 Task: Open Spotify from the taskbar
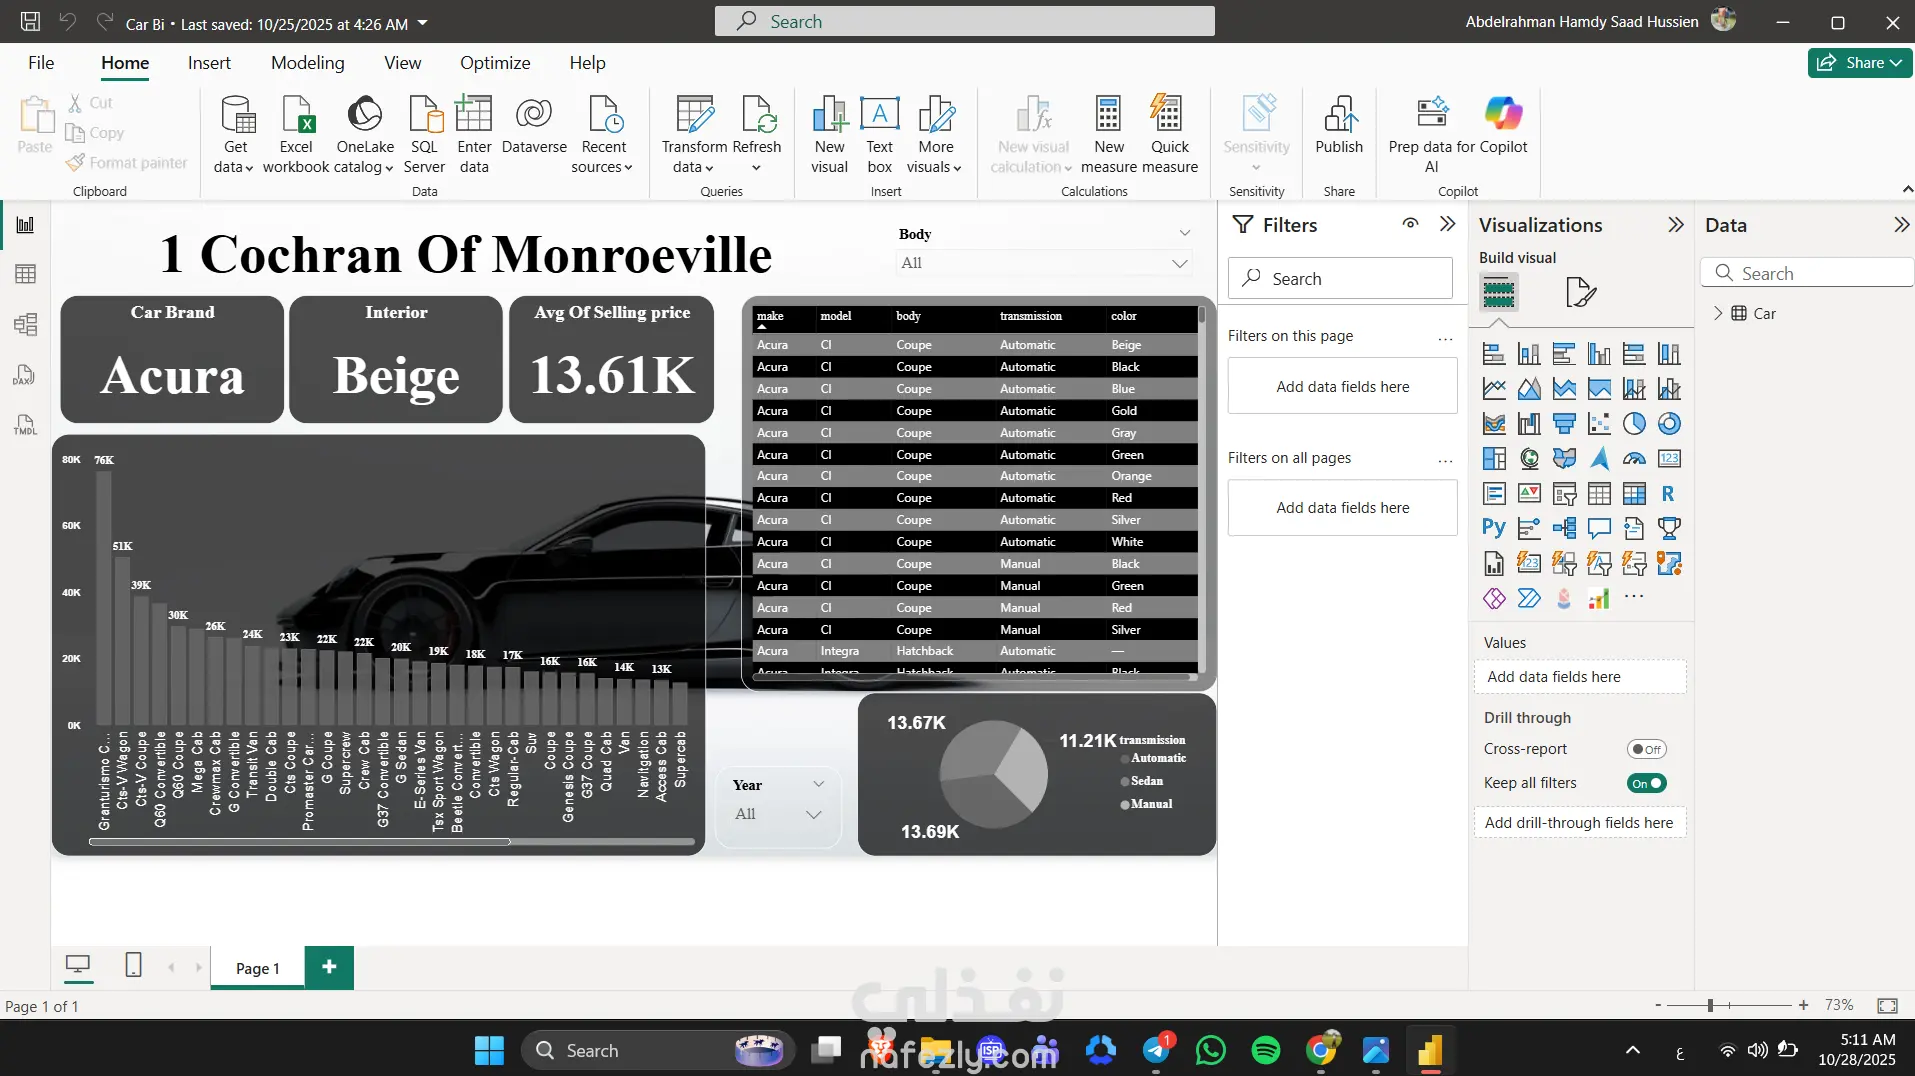(x=1265, y=1050)
